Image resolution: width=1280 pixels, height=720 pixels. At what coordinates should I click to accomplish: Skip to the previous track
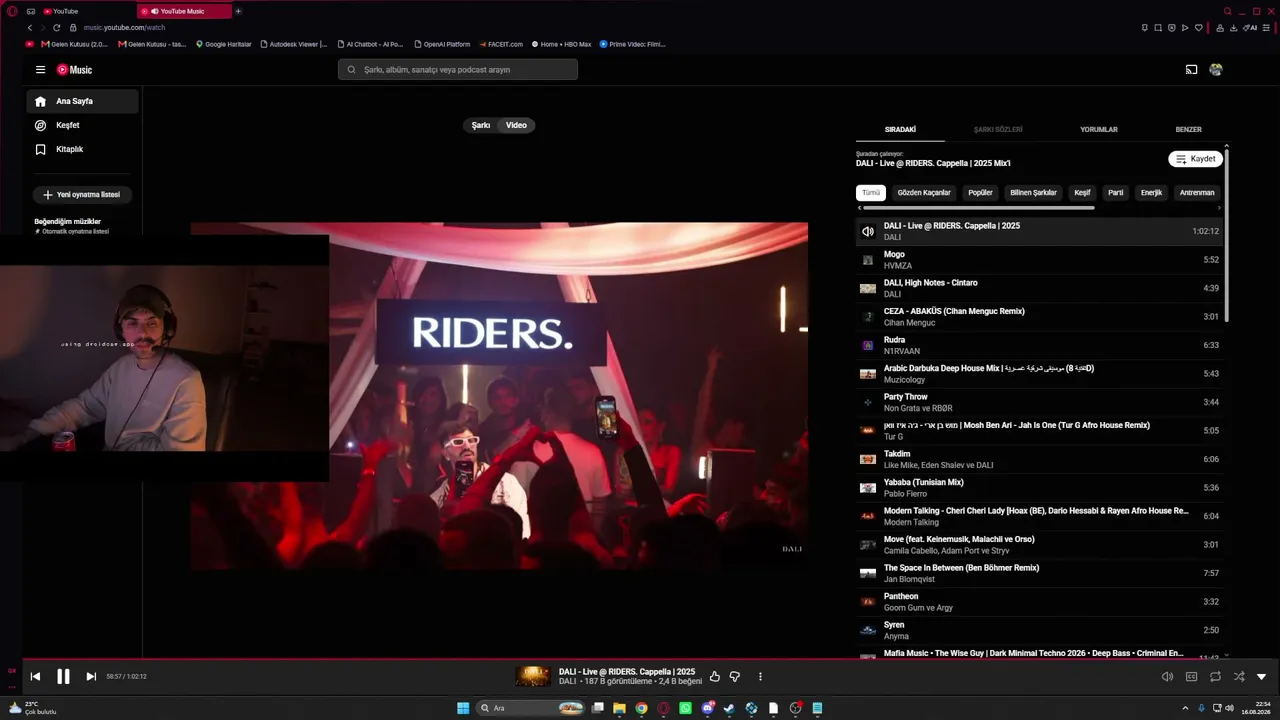[x=35, y=677]
